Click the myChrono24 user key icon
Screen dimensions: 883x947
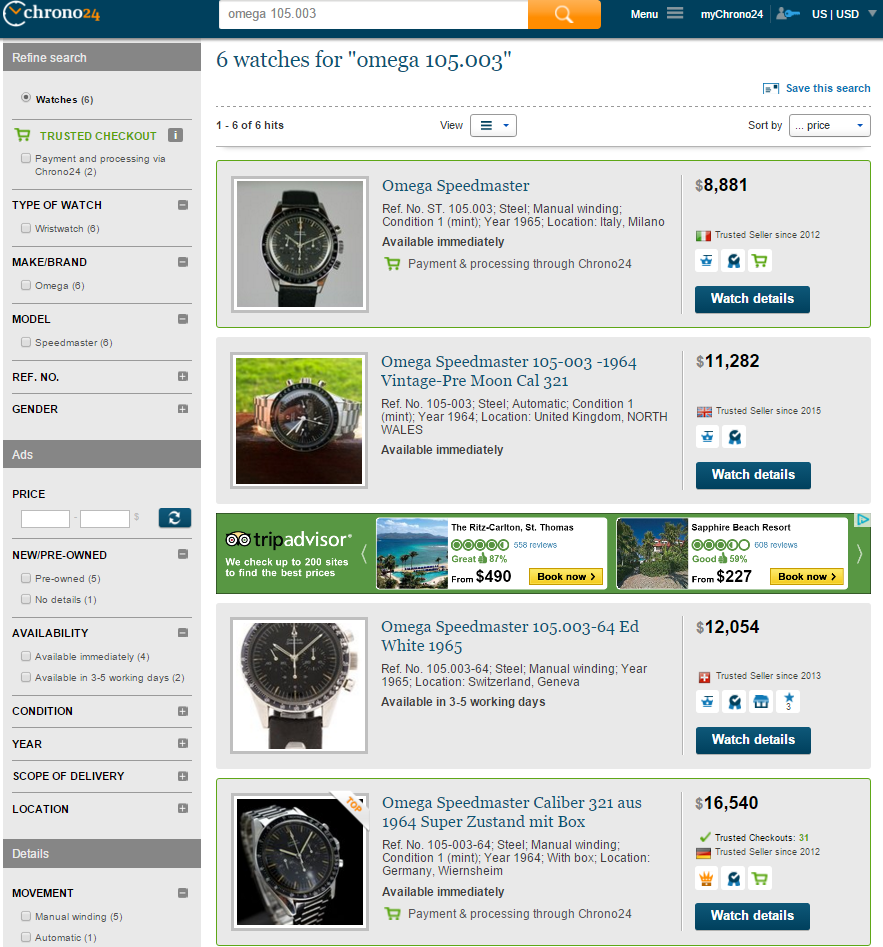click(787, 14)
